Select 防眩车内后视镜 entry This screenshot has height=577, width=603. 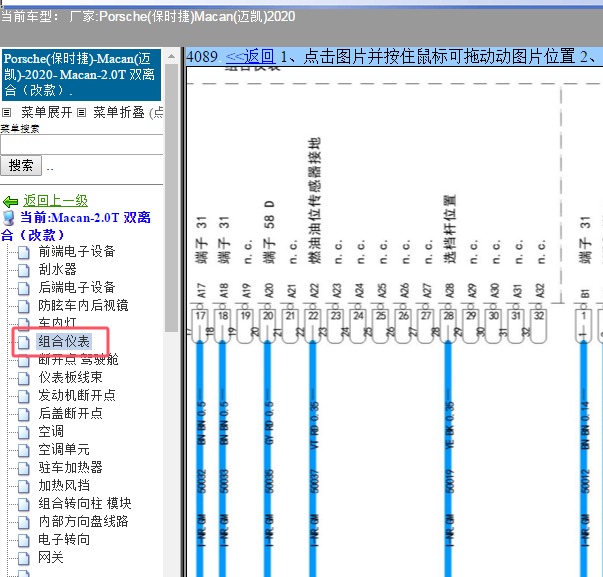coord(83,305)
